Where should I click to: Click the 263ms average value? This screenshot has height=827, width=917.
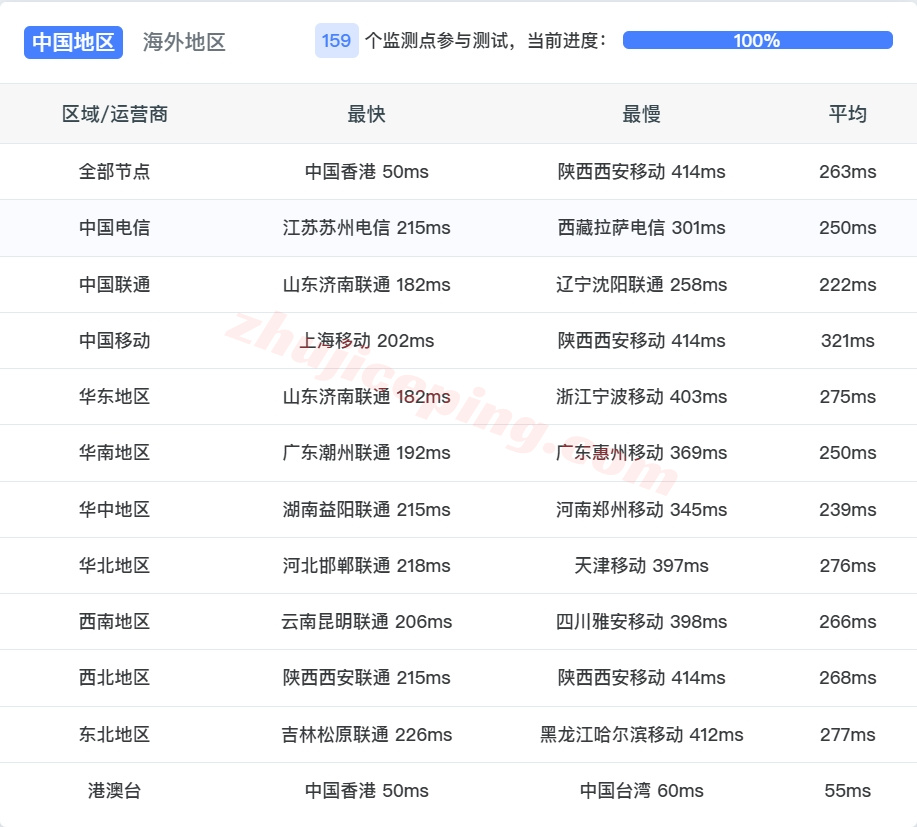pyautogui.click(x=847, y=171)
